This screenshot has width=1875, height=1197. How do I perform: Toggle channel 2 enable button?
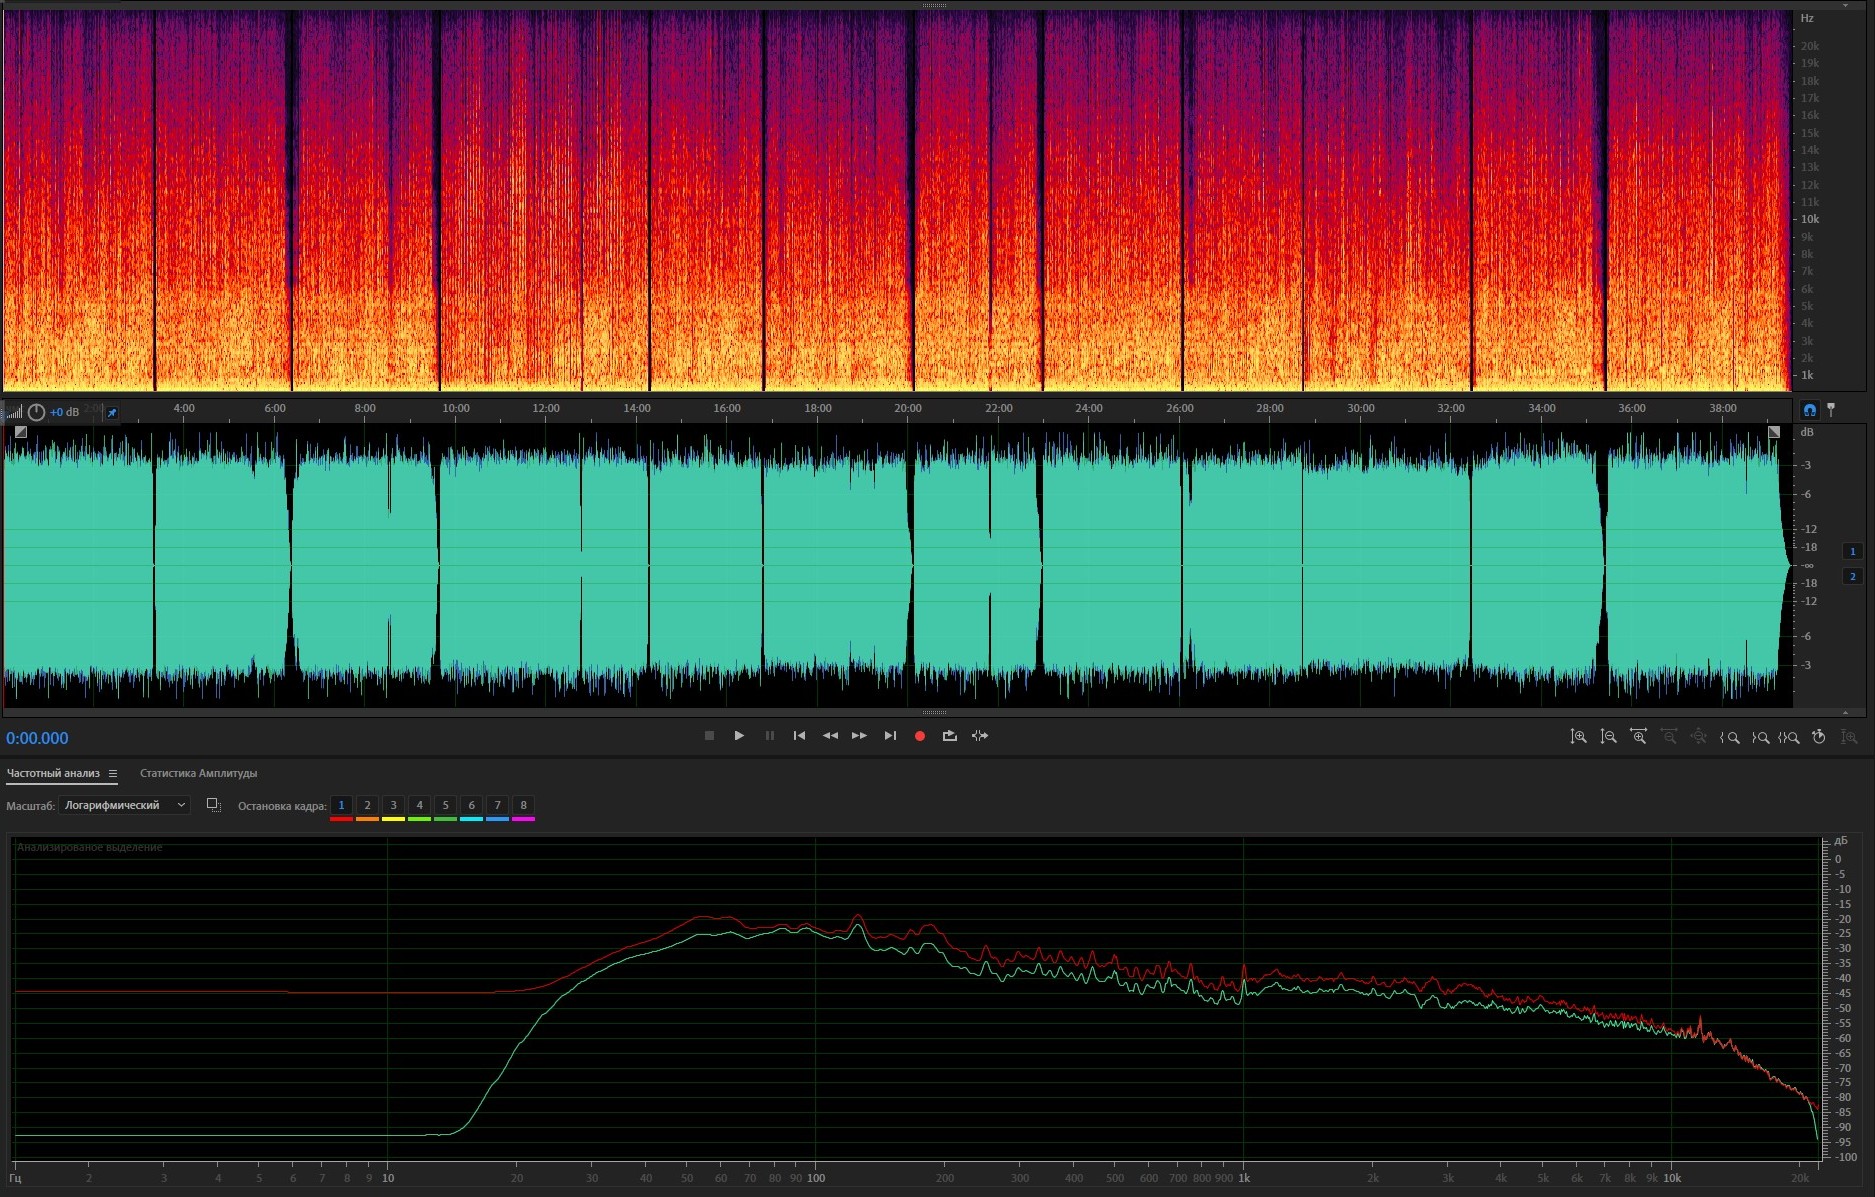pos(1852,576)
